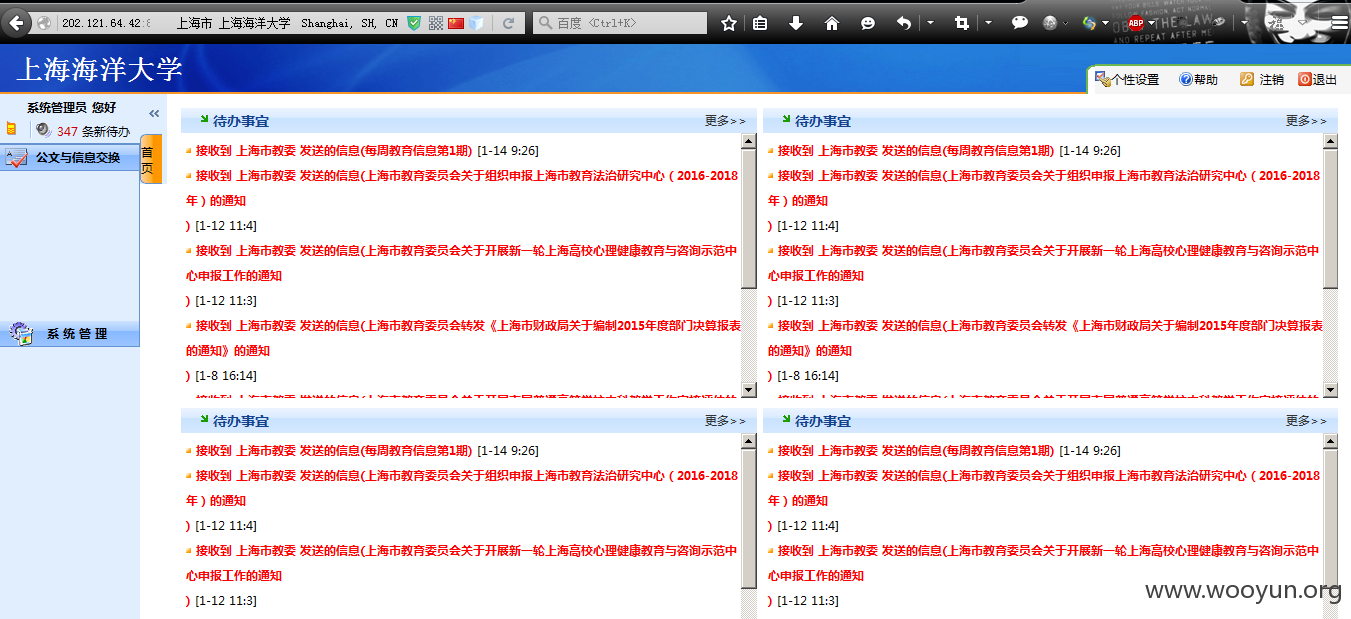Click 更多>> in bottom-left 待办事宜 panel
1351x619 pixels.
point(725,421)
